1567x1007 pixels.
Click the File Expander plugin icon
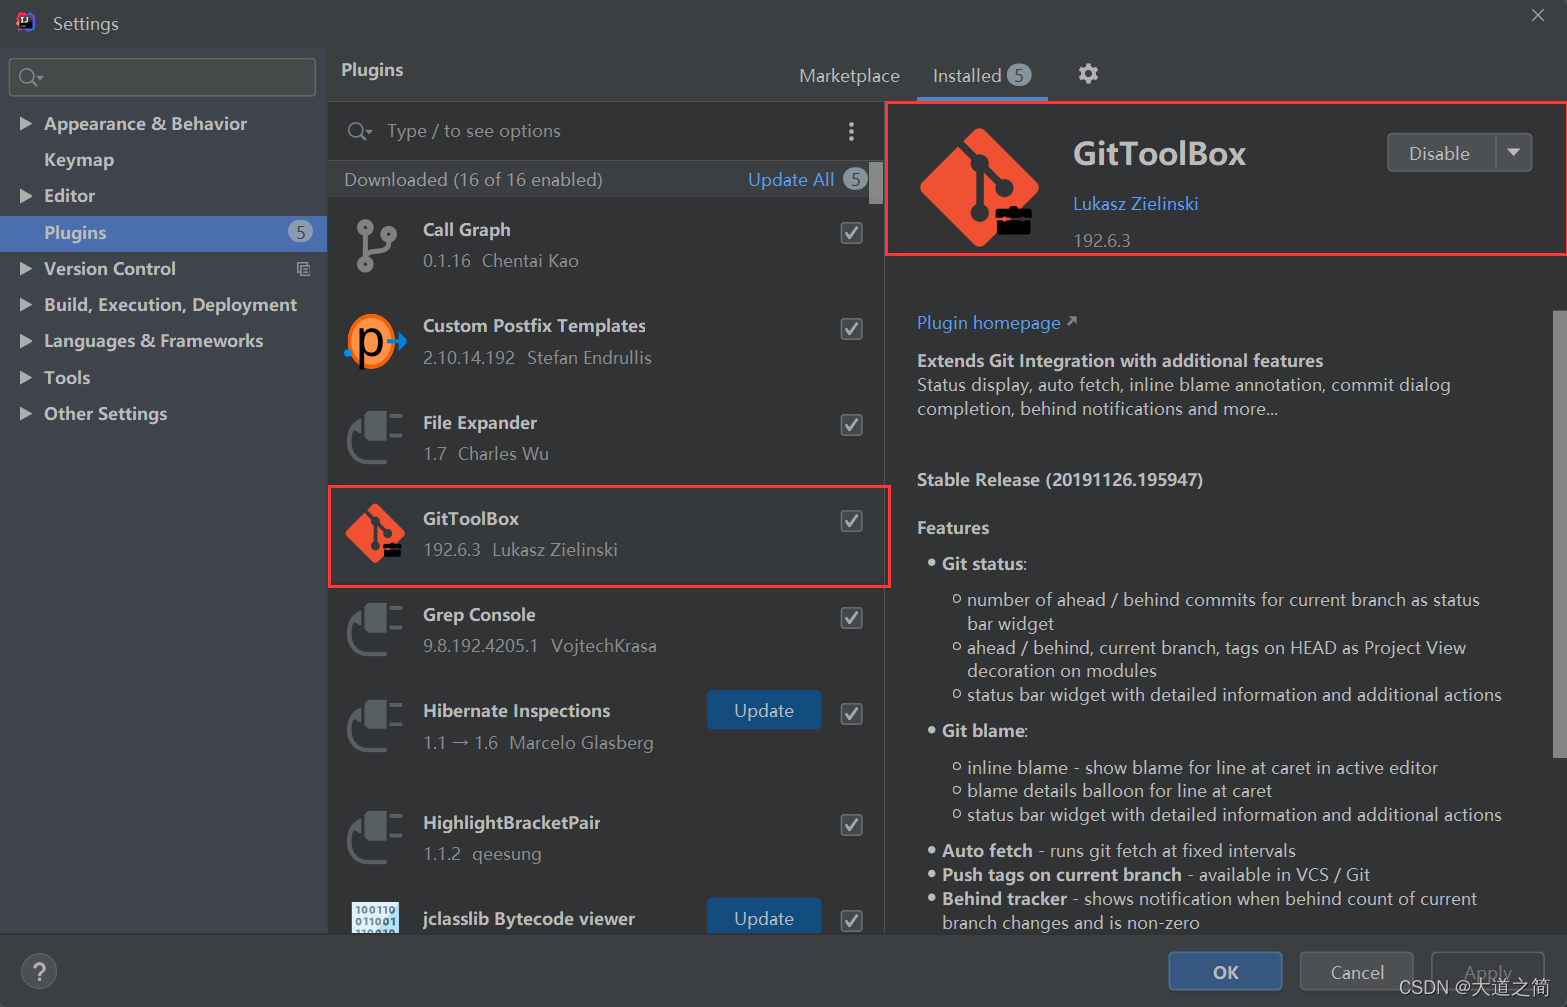(x=375, y=438)
